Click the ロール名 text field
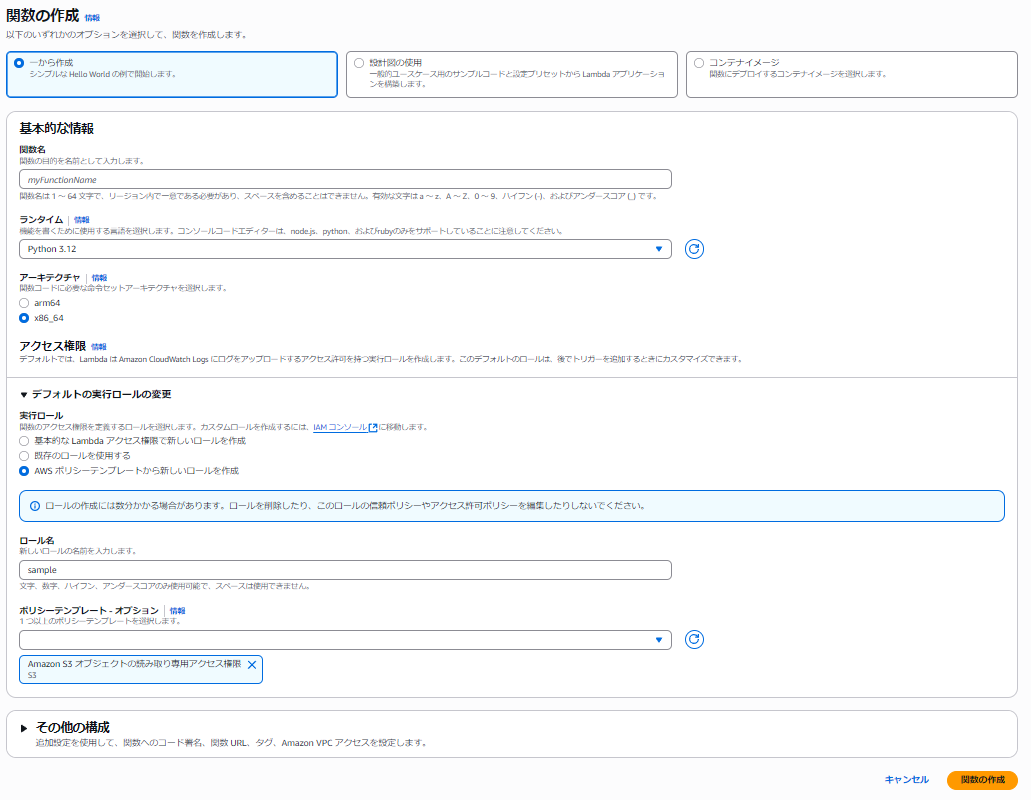The image size is (1031, 800). [345, 570]
